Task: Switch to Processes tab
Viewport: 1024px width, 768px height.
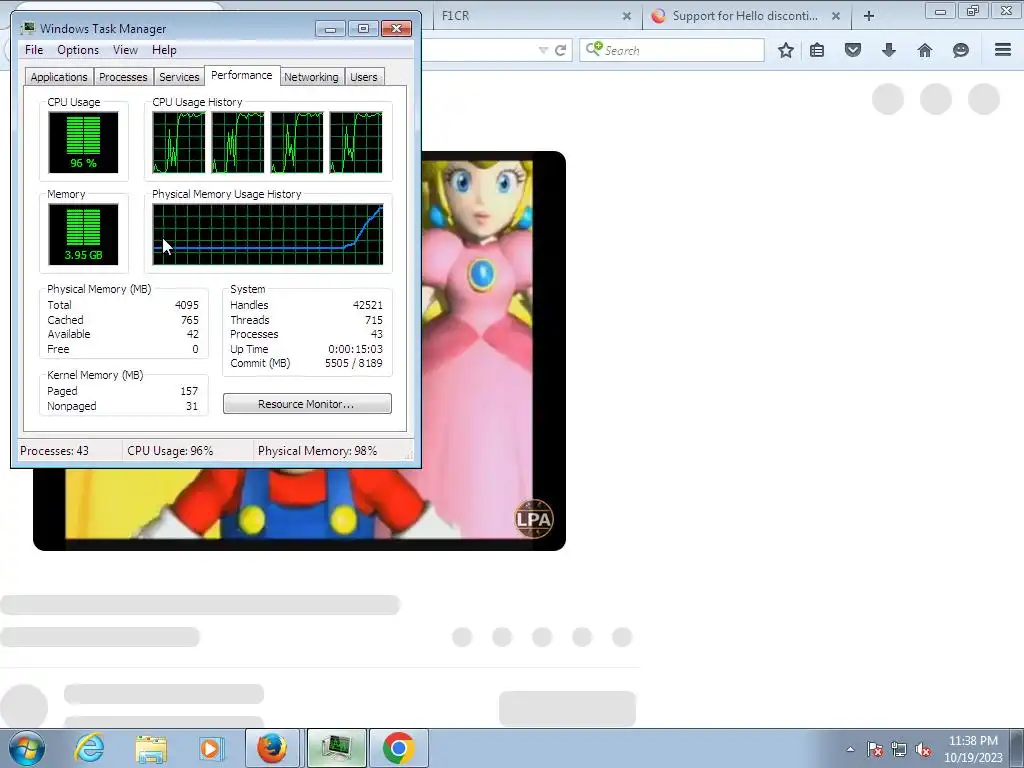Action: (123, 77)
